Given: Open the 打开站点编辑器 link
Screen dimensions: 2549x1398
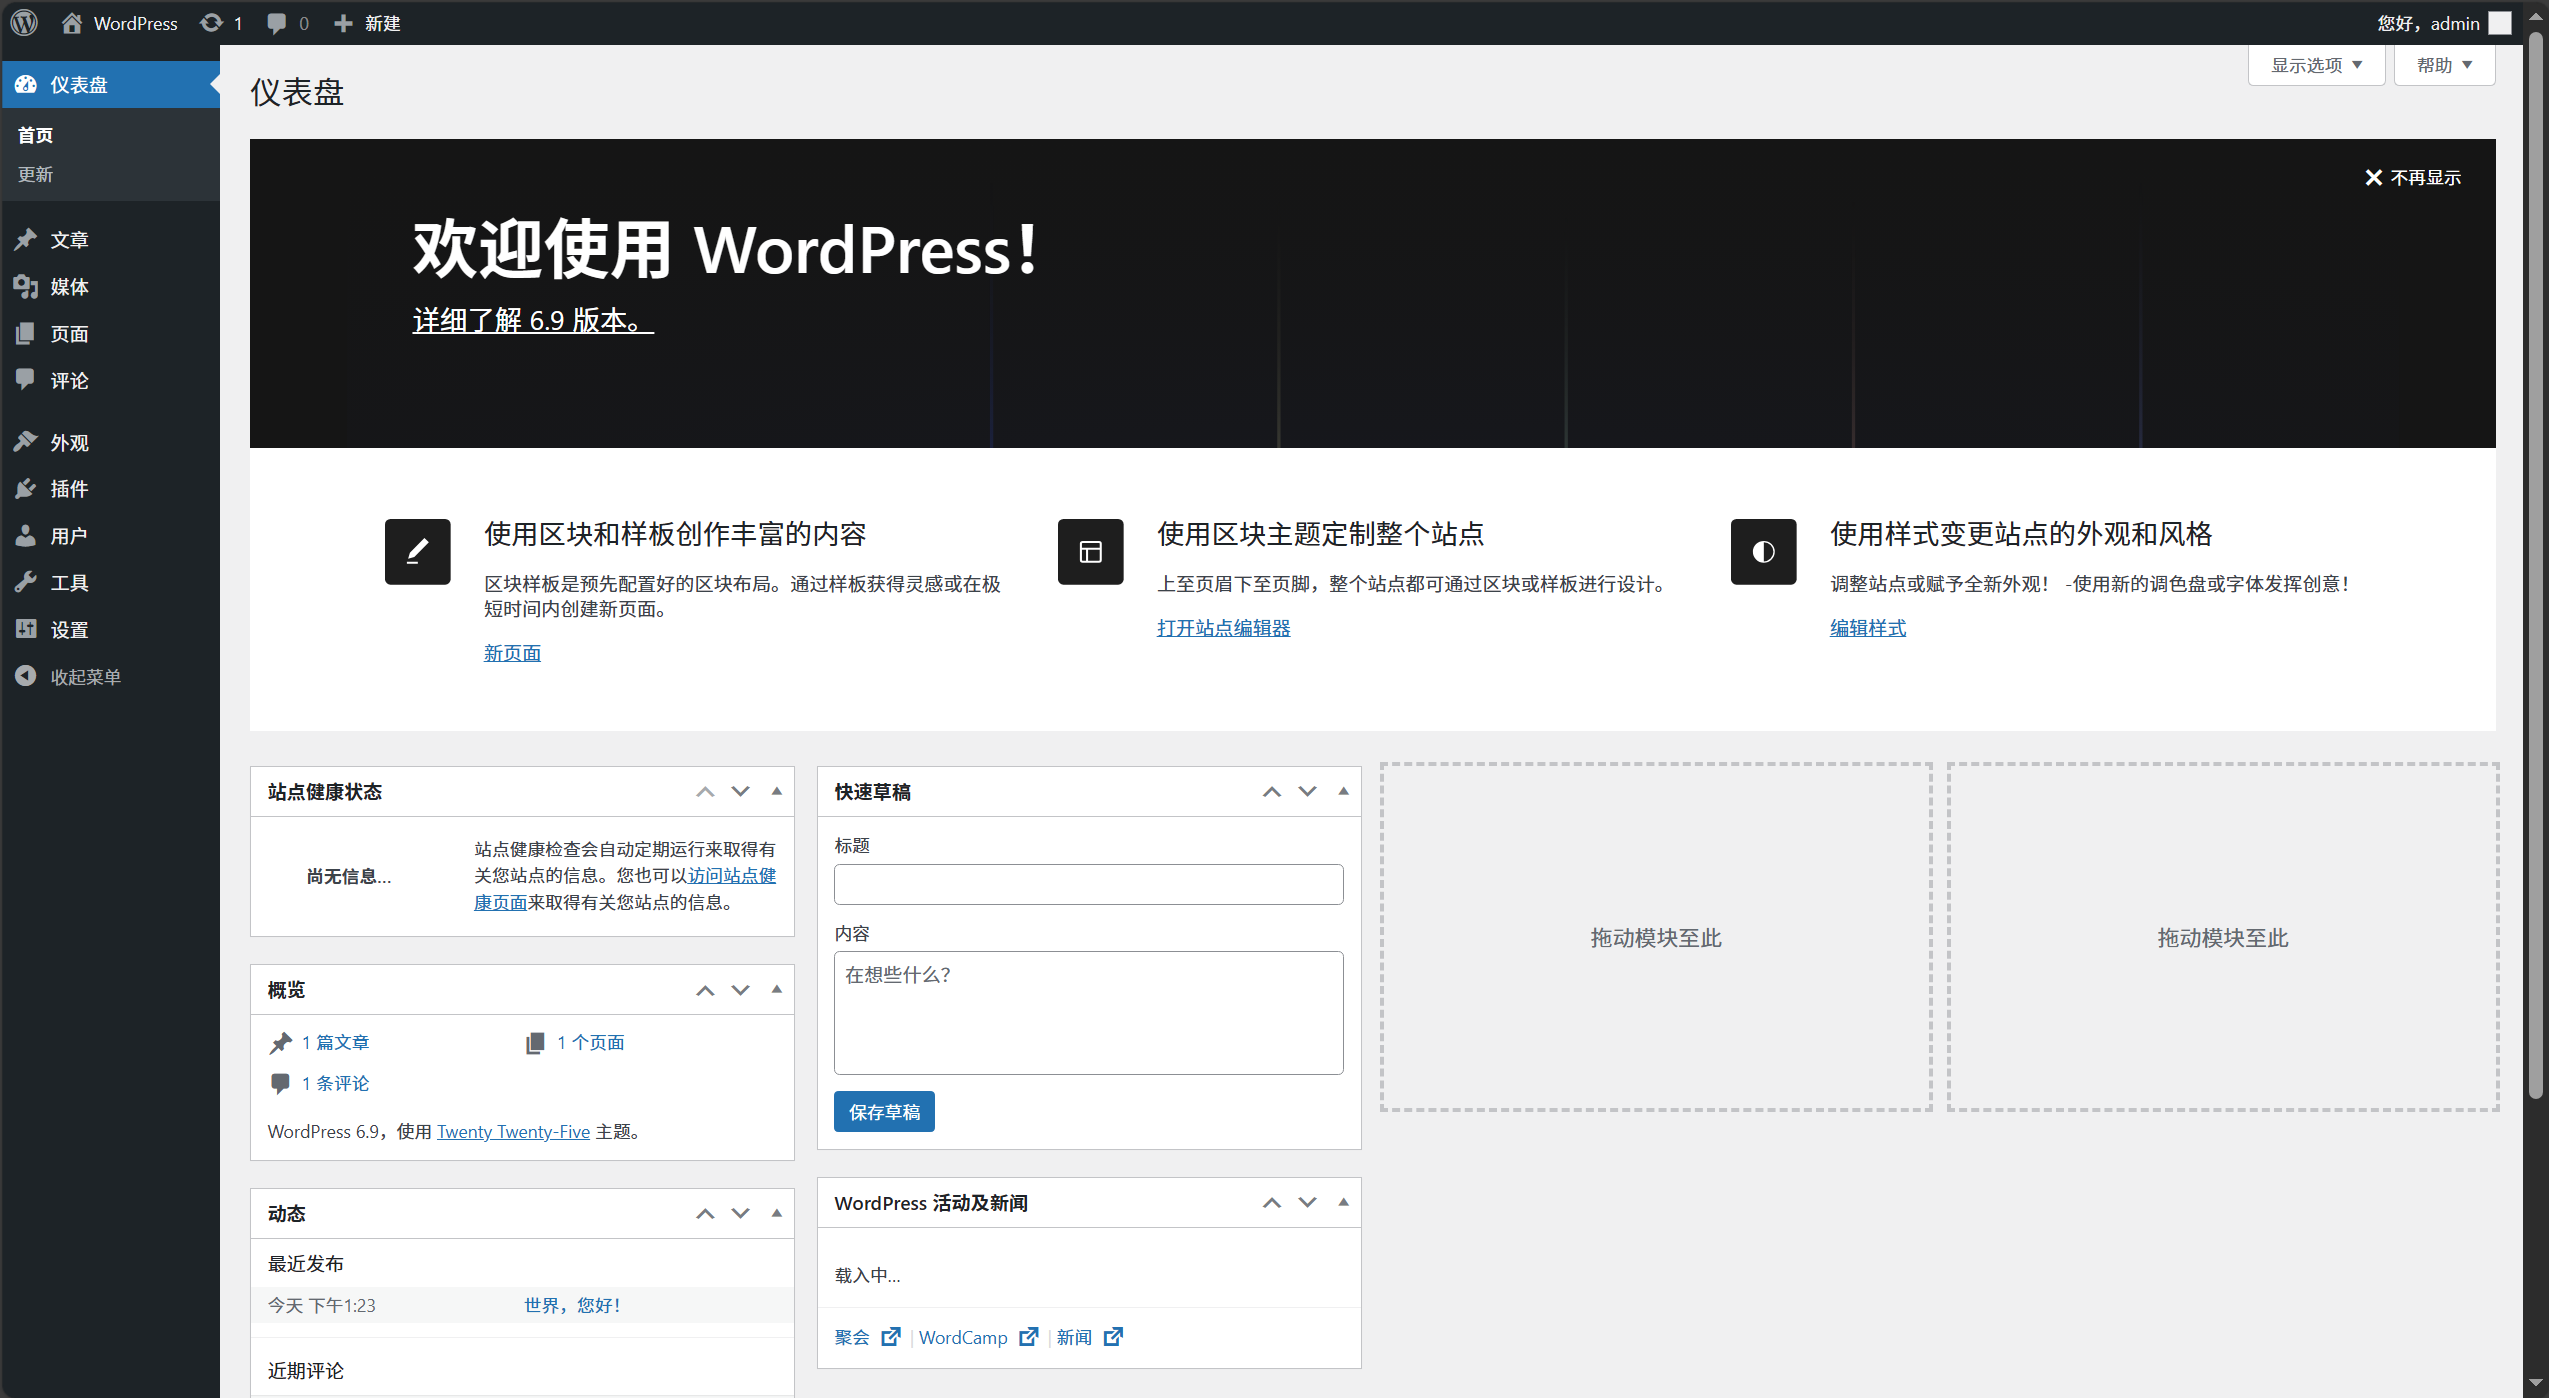Looking at the screenshot, I should 1223,628.
